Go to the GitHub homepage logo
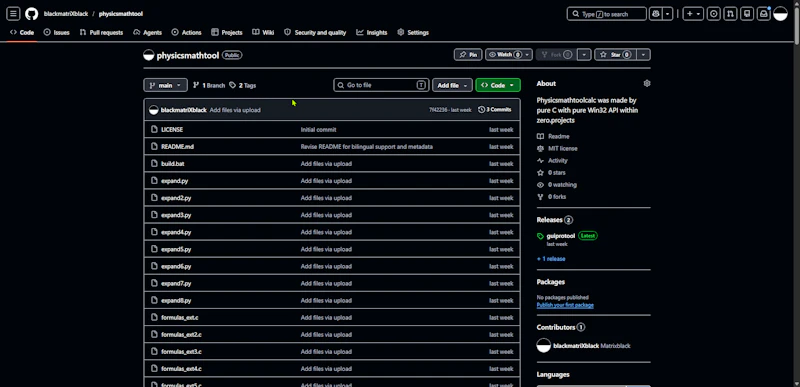 (x=32, y=14)
